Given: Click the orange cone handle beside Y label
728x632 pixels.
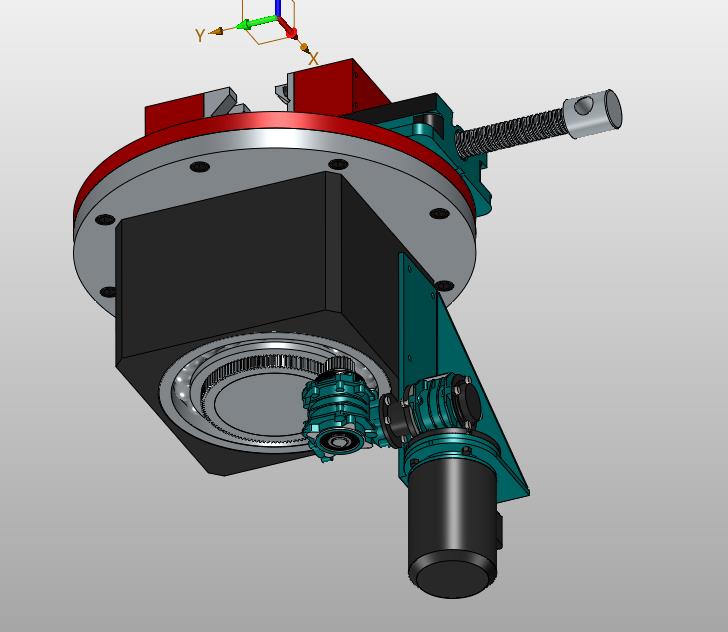Looking at the screenshot, I should [x=217, y=32].
